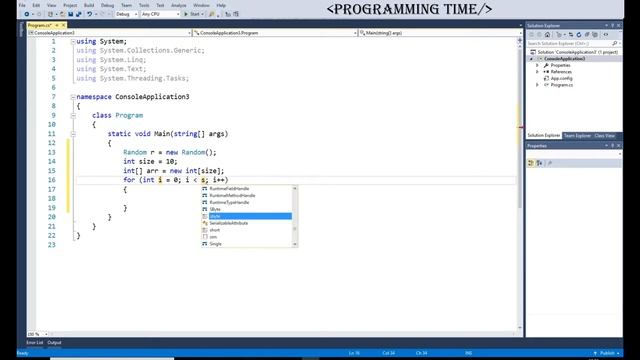Open the Debug configuration dropdown
This screenshot has width=640, height=360.
(136, 14)
